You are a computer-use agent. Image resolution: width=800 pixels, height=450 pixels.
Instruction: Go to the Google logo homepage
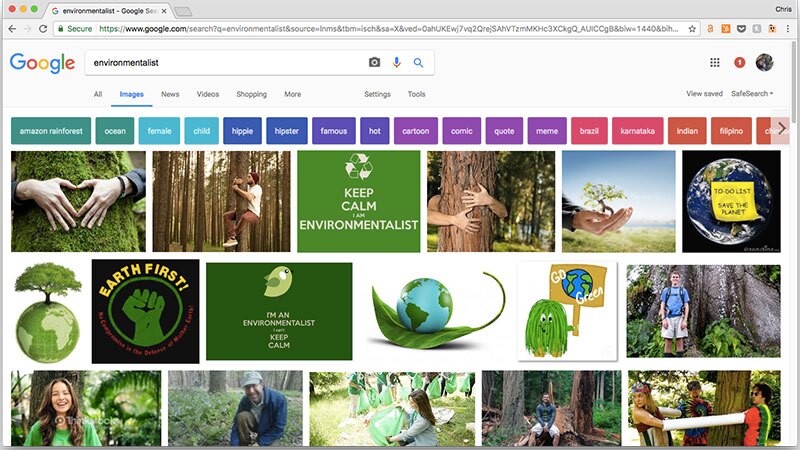[42, 63]
